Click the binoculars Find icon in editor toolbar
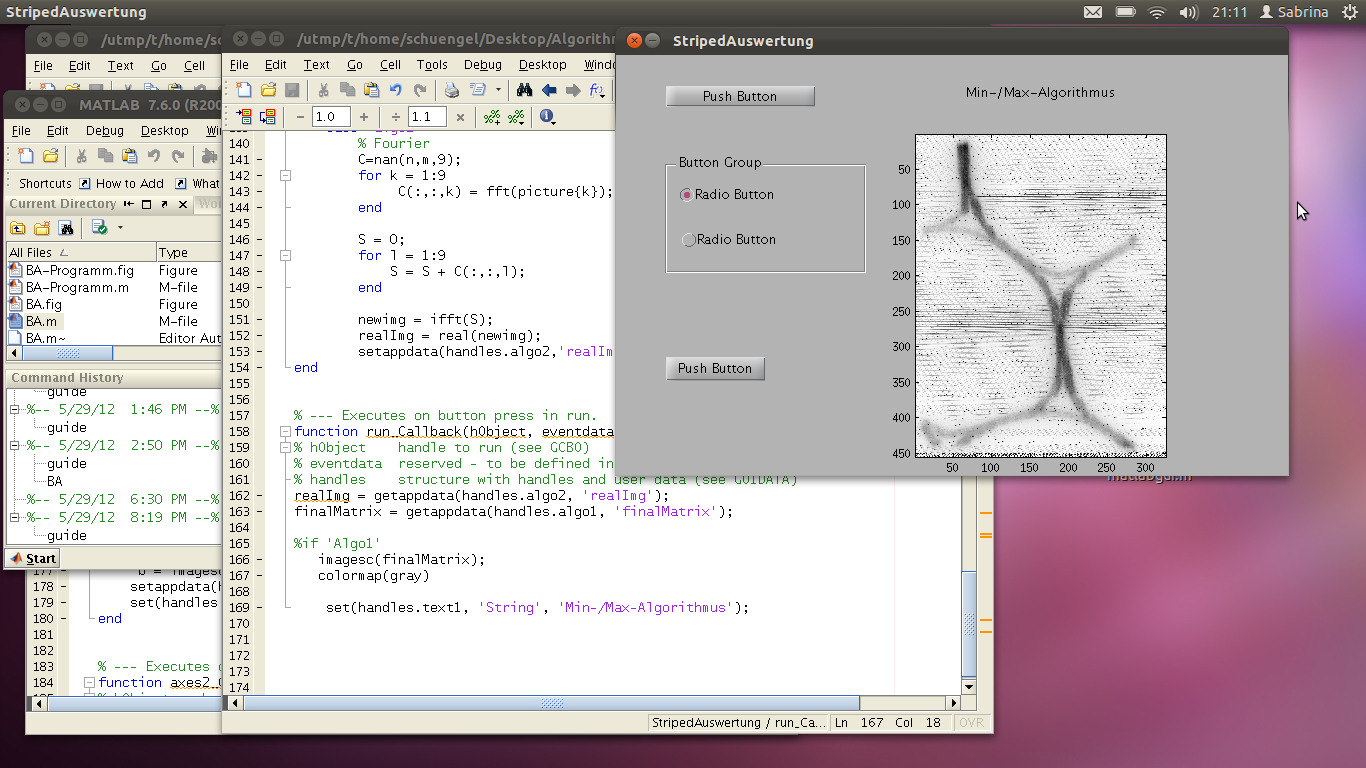The height and width of the screenshot is (768, 1366). (523, 90)
